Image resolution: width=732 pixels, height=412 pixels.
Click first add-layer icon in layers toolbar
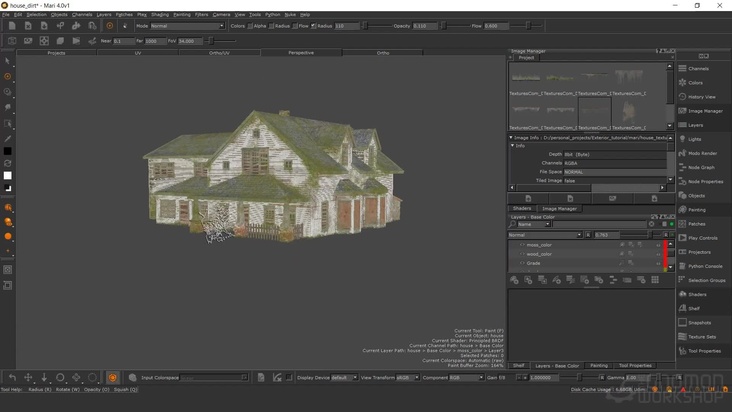[x=514, y=279]
